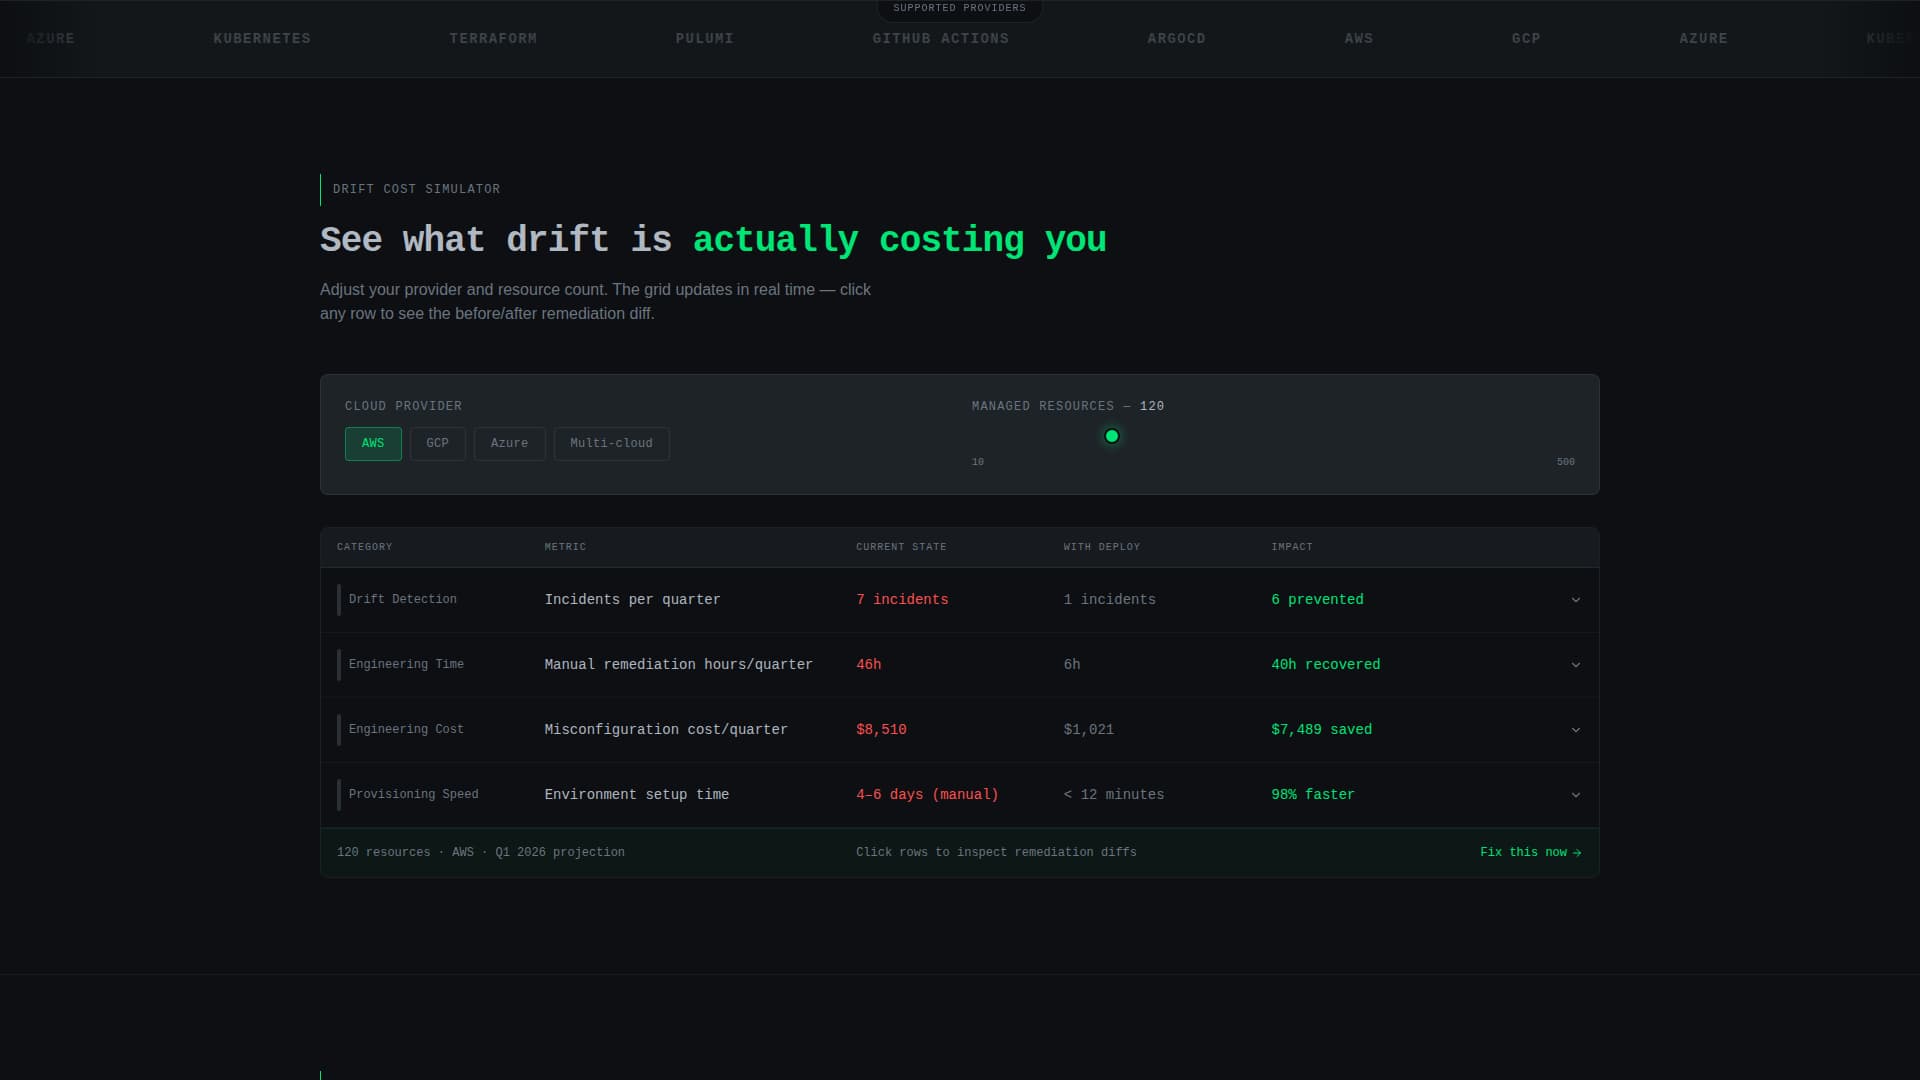Click the 'Engineering Cost' category label
This screenshot has height=1080, width=1920.
tap(406, 730)
